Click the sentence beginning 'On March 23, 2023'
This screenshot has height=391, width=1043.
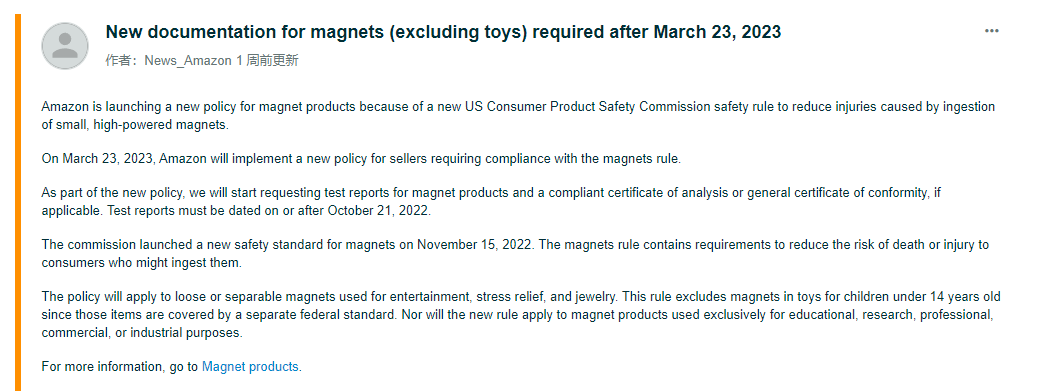pos(361,159)
